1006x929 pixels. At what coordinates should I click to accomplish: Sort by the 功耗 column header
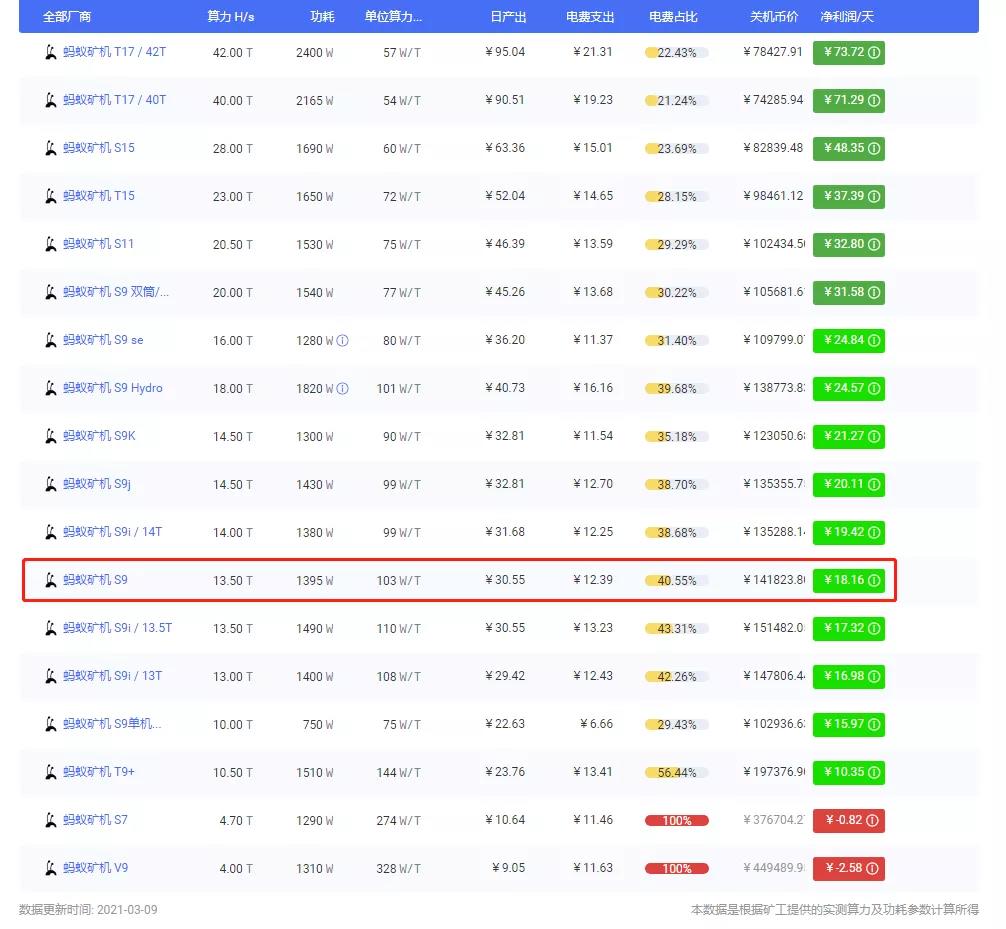point(322,17)
